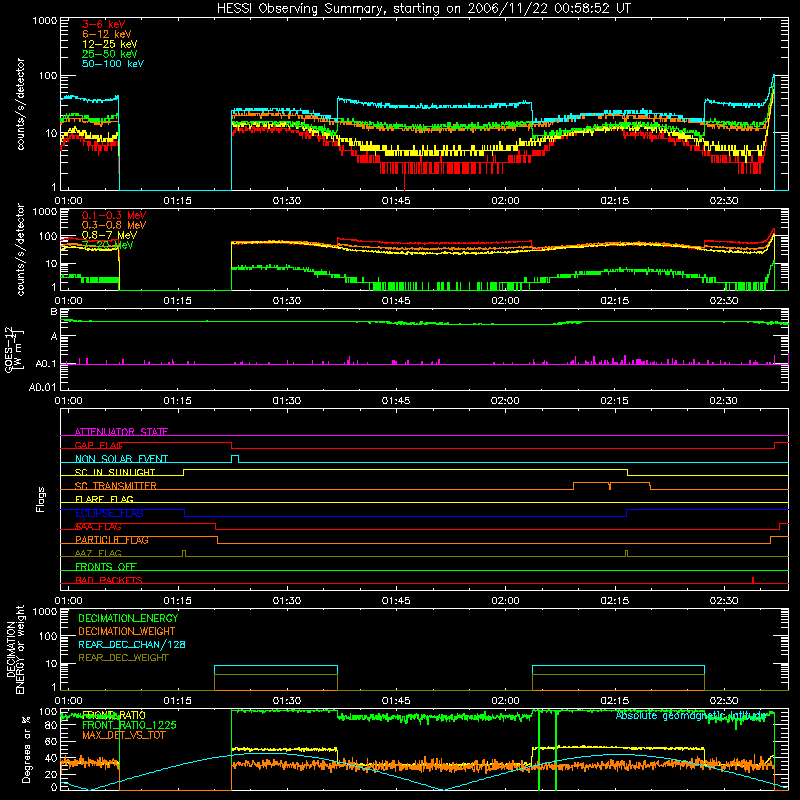Screen dimensions: 800x800
Task: Select the NON_SOLAR_EVENT flag label
Action: (121, 459)
